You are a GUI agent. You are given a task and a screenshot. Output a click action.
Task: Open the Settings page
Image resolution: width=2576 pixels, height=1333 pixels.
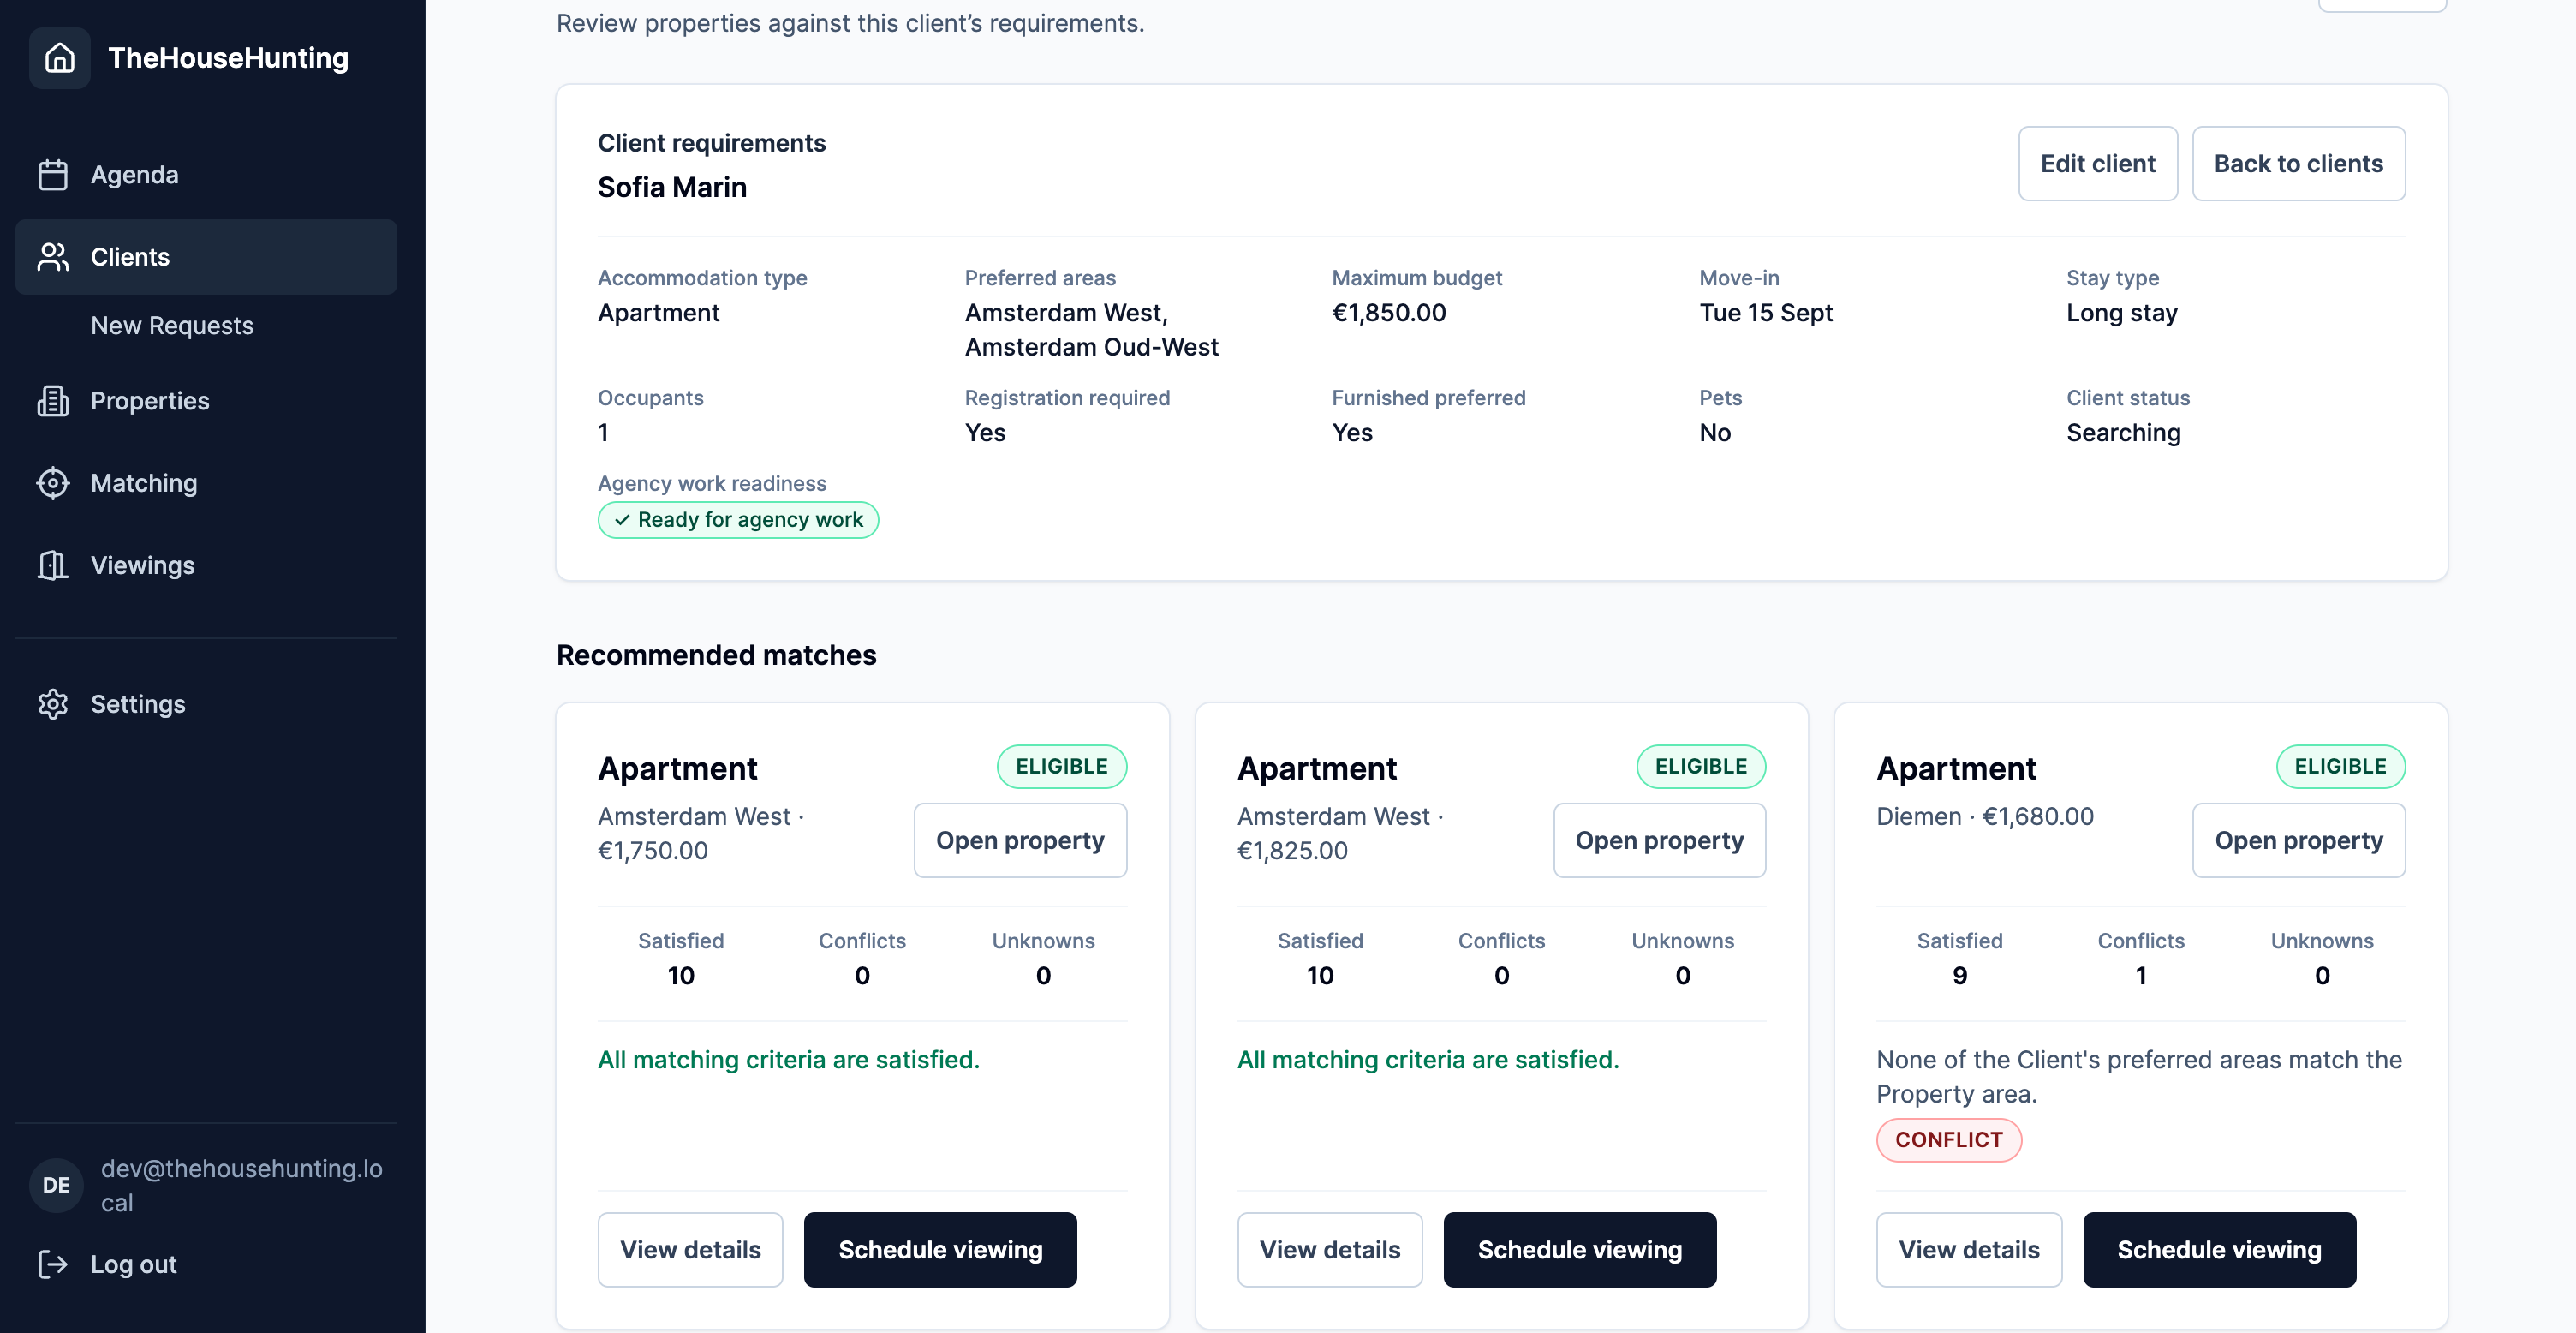coord(206,704)
